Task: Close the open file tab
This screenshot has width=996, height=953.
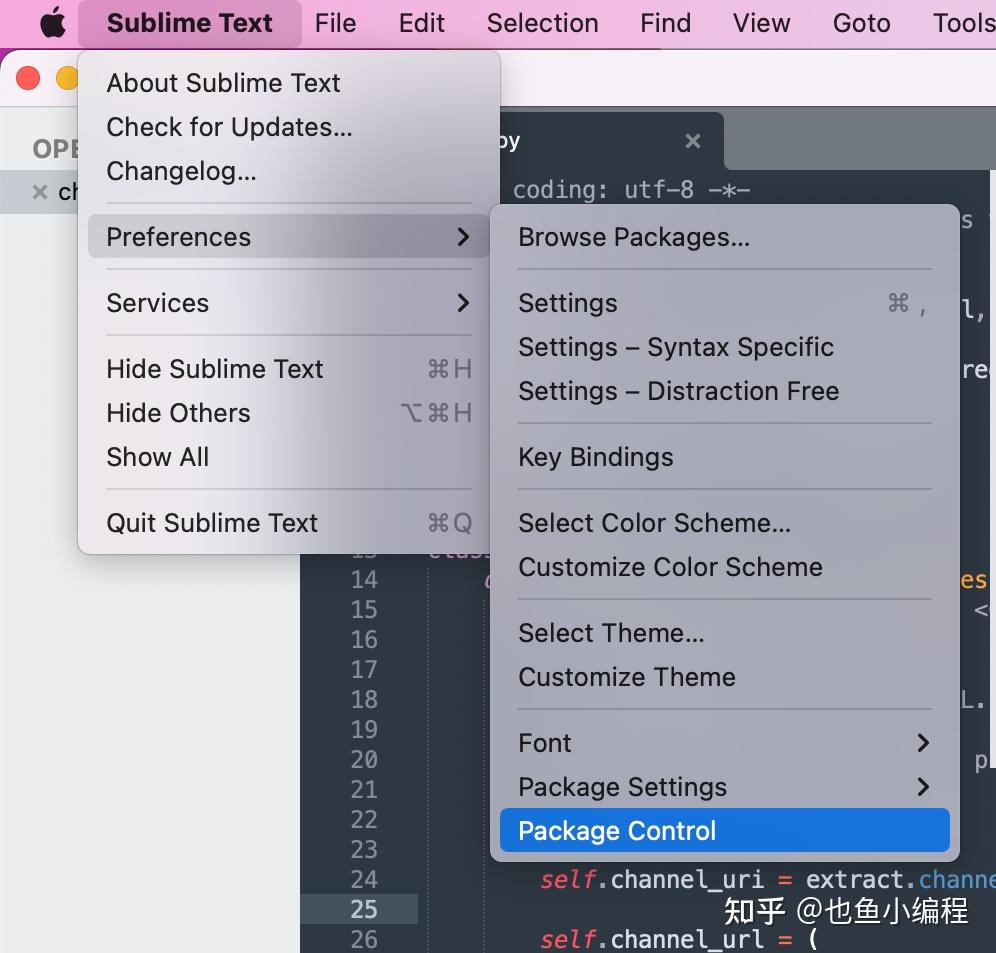Action: point(692,141)
